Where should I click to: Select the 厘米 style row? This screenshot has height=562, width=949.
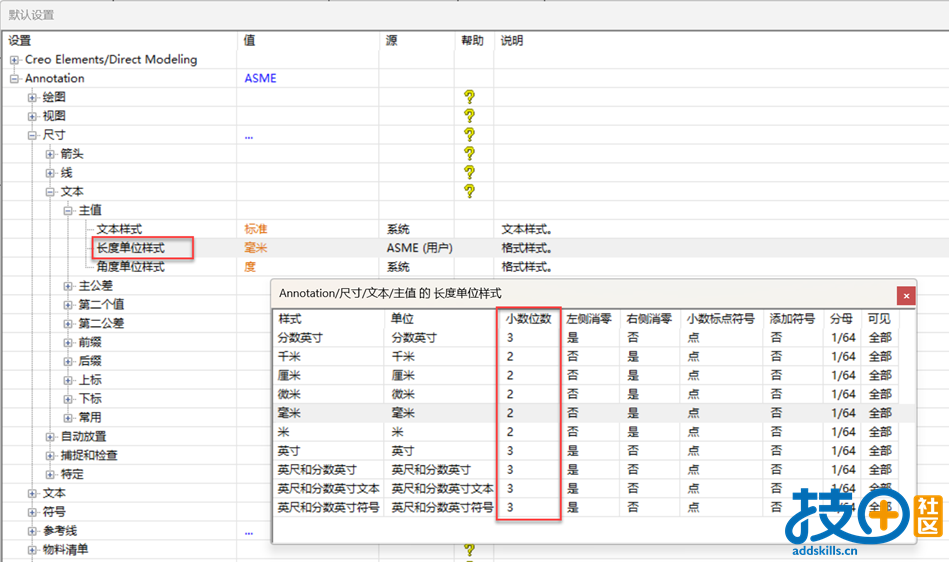coord(586,375)
